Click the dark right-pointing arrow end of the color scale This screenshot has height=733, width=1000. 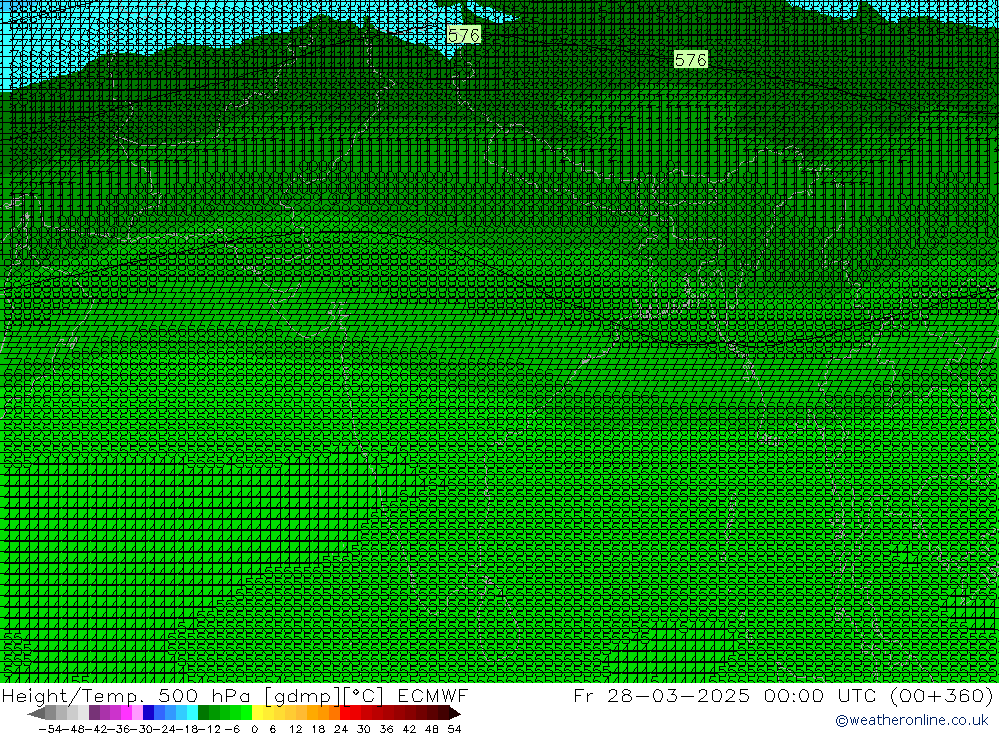pyautogui.click(x=455, y=713)
